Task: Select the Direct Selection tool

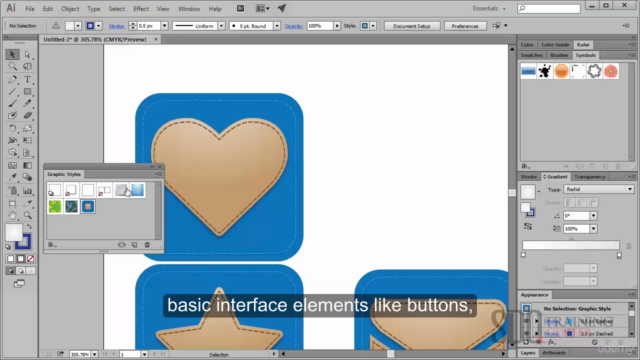Action: click(x=27, y=54)
